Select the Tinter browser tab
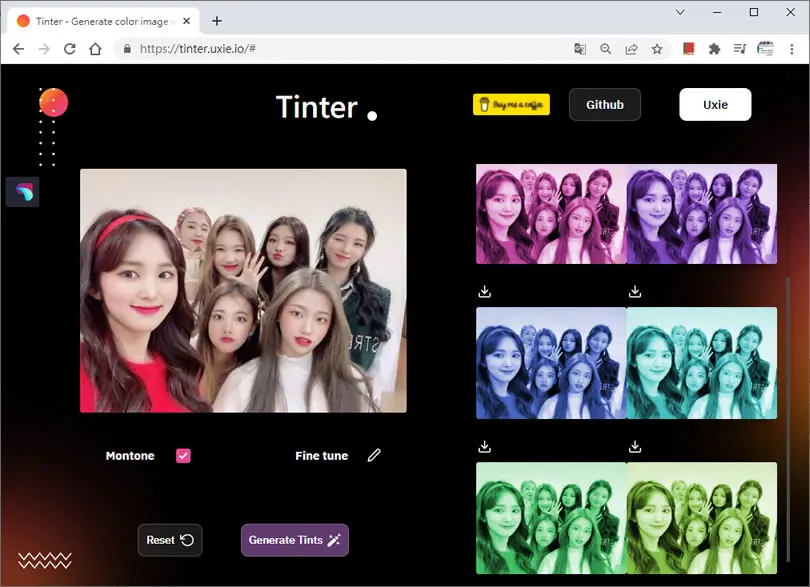Screen dimensions: 810x587 click(x=104, y=21)
